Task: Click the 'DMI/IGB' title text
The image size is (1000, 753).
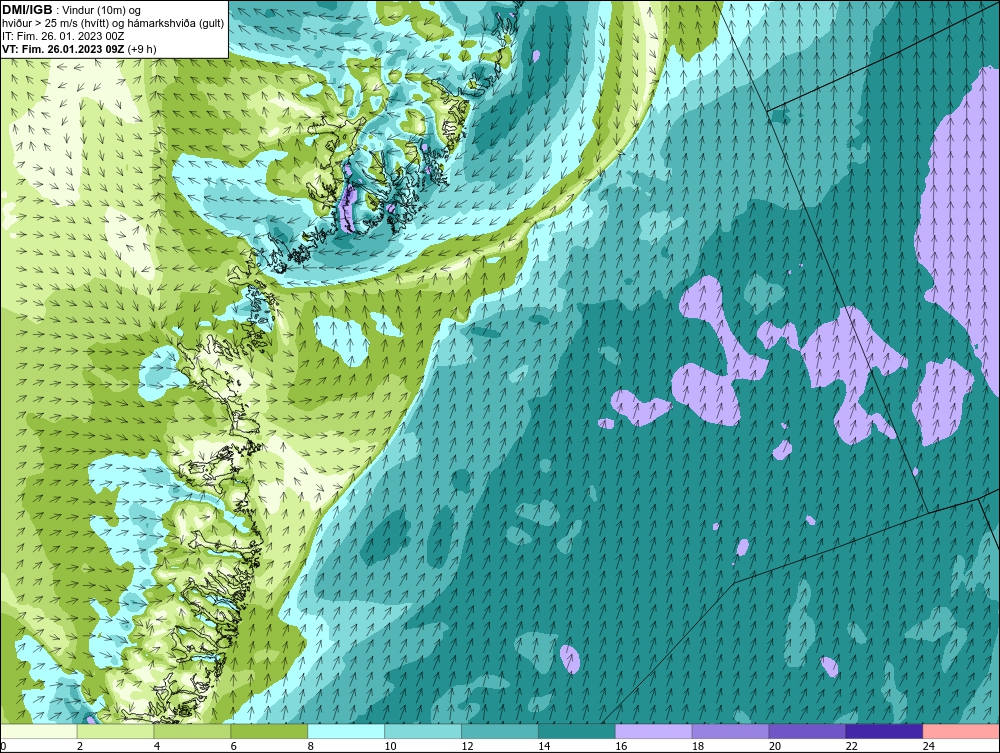Action: click(x=27, y=10)
